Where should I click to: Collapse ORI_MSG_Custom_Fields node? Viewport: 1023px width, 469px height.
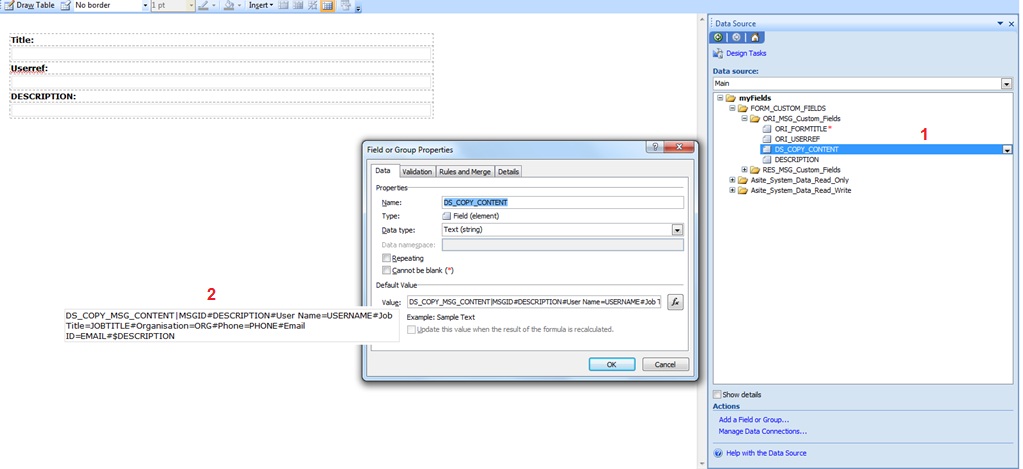click(744, 119)
